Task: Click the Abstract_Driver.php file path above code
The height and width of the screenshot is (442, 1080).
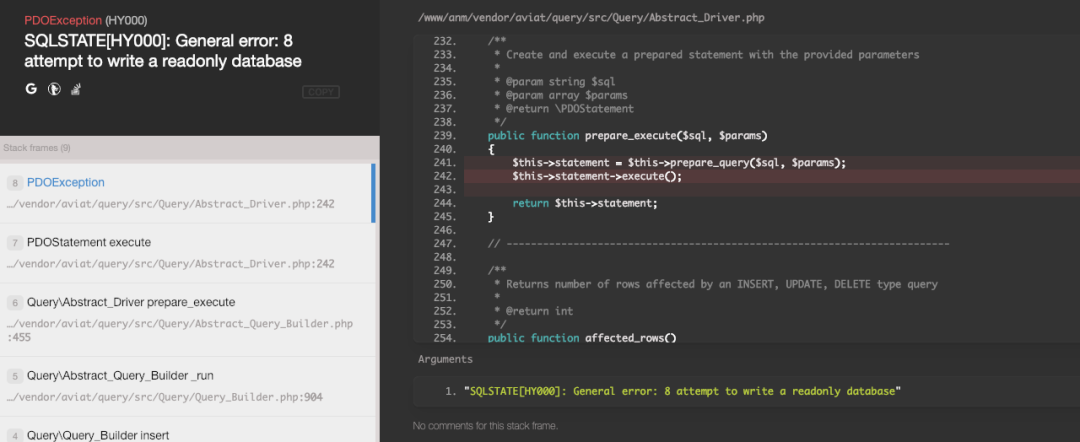Action: pos(591,18)
